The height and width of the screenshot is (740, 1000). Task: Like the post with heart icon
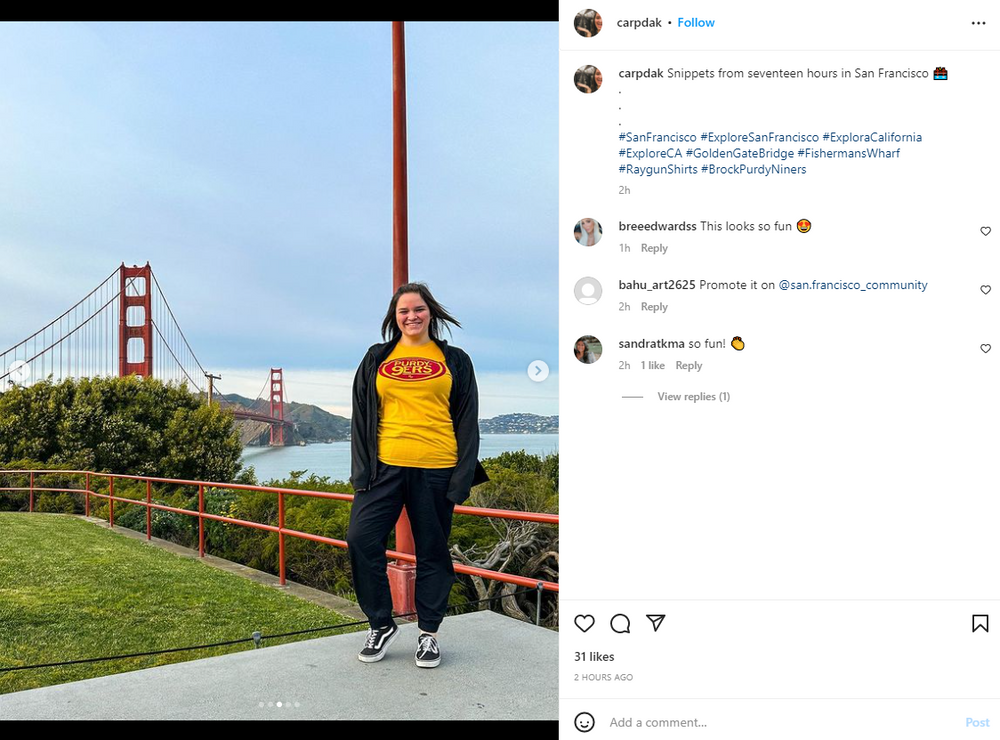(585, 624)
